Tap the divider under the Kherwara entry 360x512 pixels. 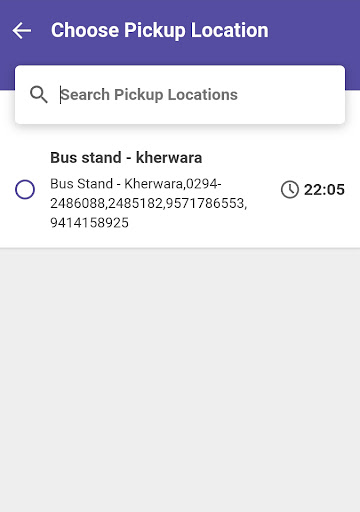(x=180, y=248)
